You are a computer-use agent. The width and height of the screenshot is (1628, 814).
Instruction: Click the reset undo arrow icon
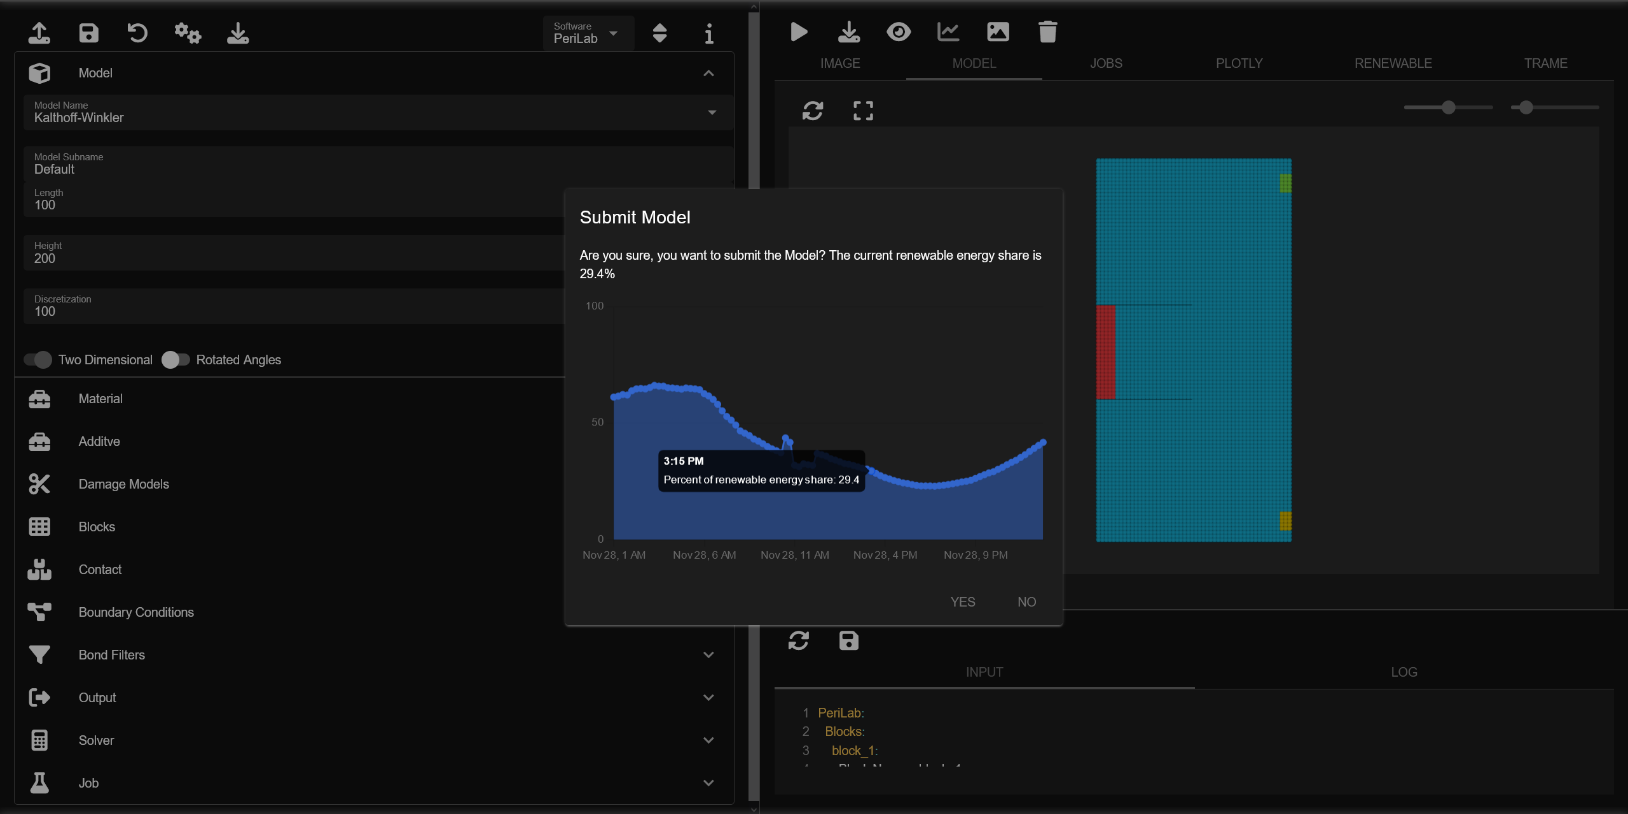138,33
